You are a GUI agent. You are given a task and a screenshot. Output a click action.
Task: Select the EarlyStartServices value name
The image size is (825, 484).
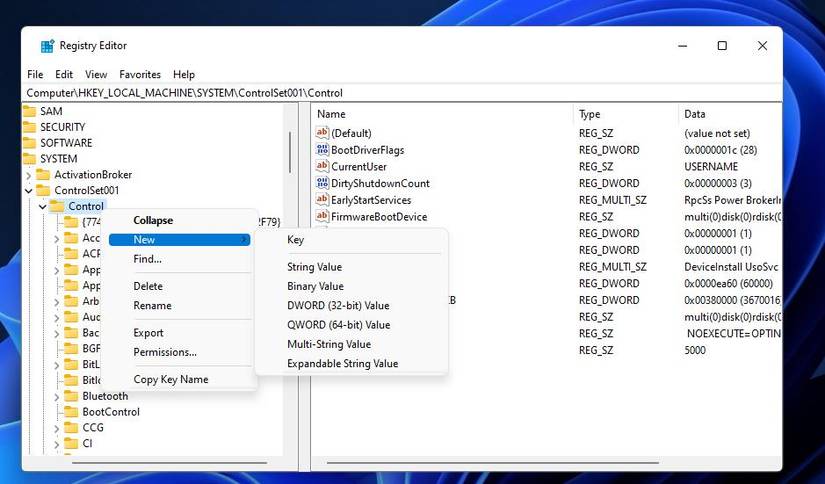371,200
